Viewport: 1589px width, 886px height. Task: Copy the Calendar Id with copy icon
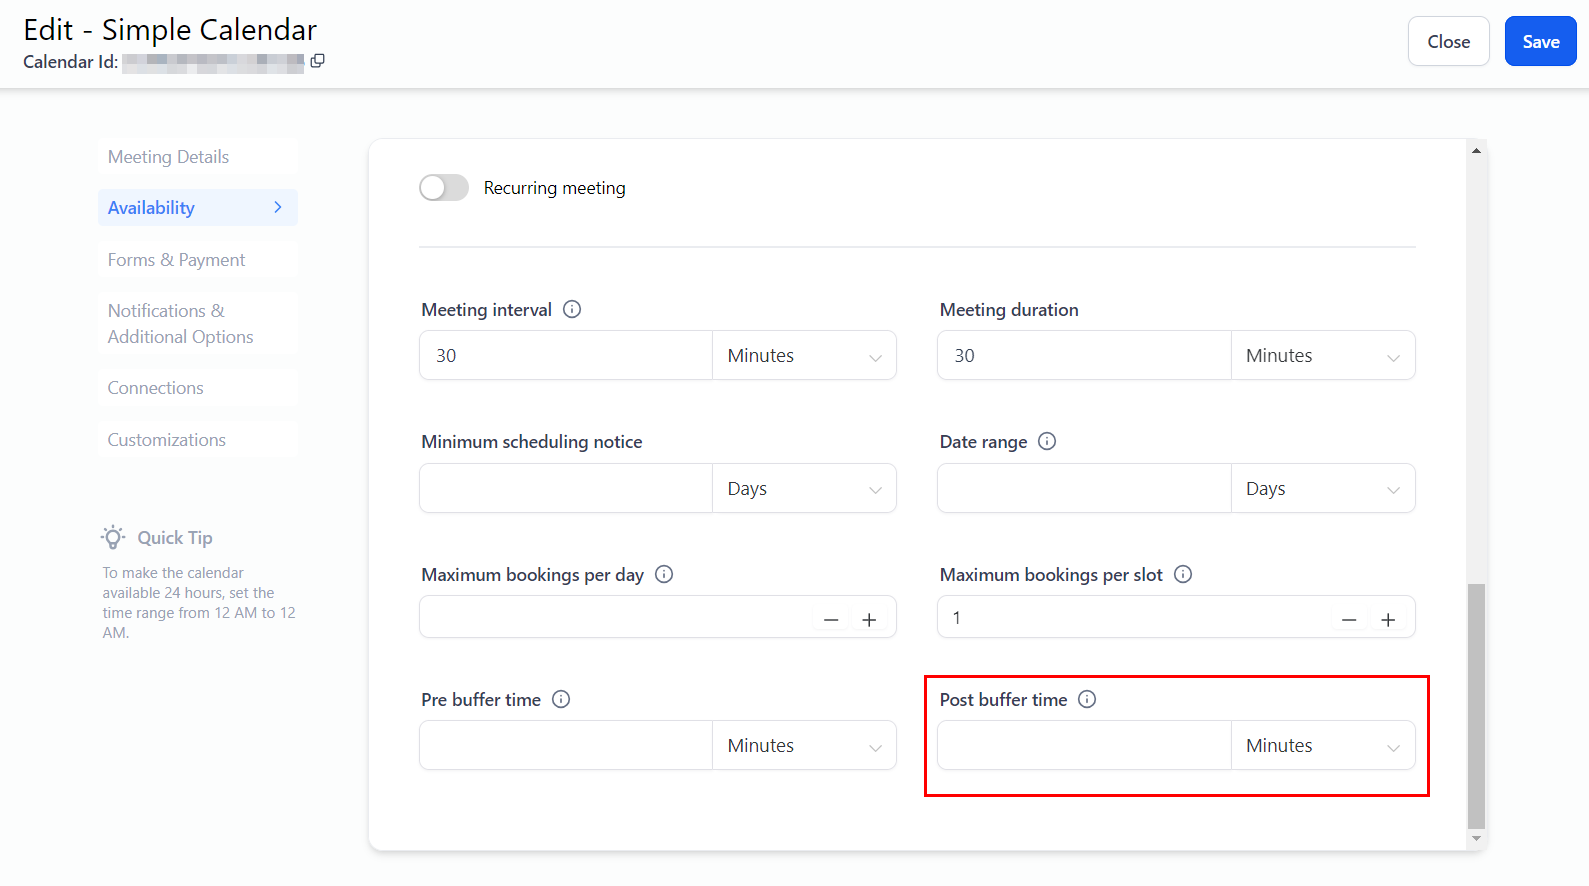(x=317, y=61)
